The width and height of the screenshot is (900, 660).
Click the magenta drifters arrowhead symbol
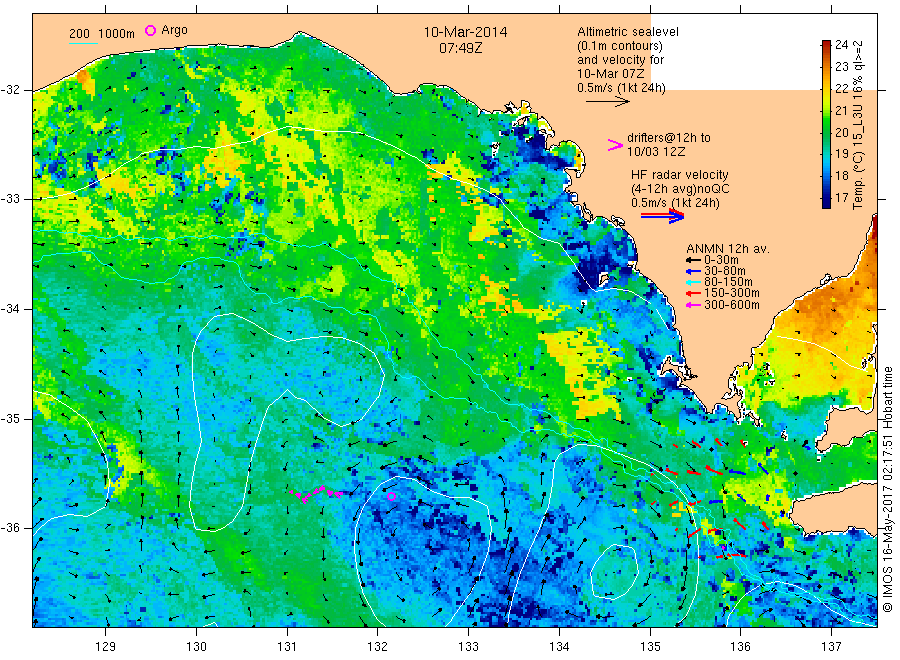(x=615, y=145)
